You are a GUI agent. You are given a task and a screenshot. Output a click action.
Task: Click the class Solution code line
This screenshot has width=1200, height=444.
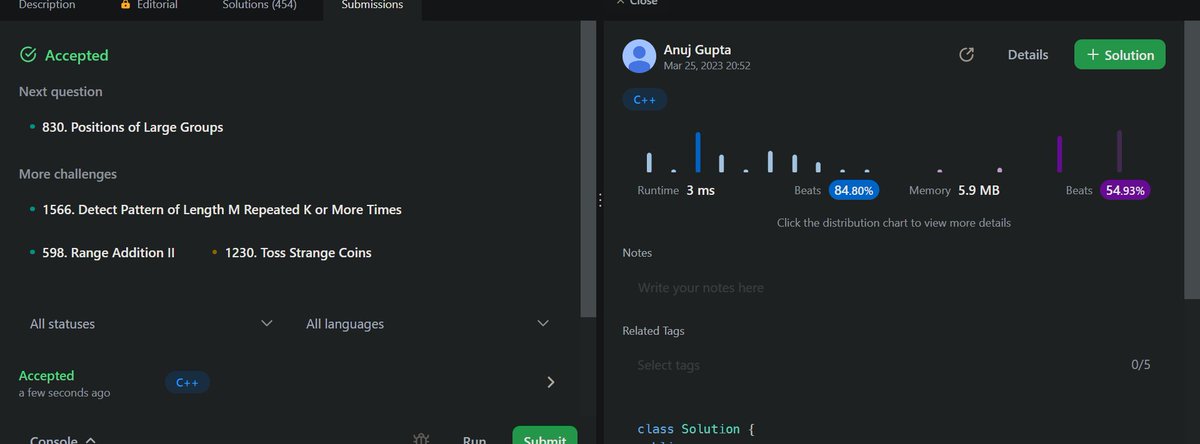click(695, 429)
